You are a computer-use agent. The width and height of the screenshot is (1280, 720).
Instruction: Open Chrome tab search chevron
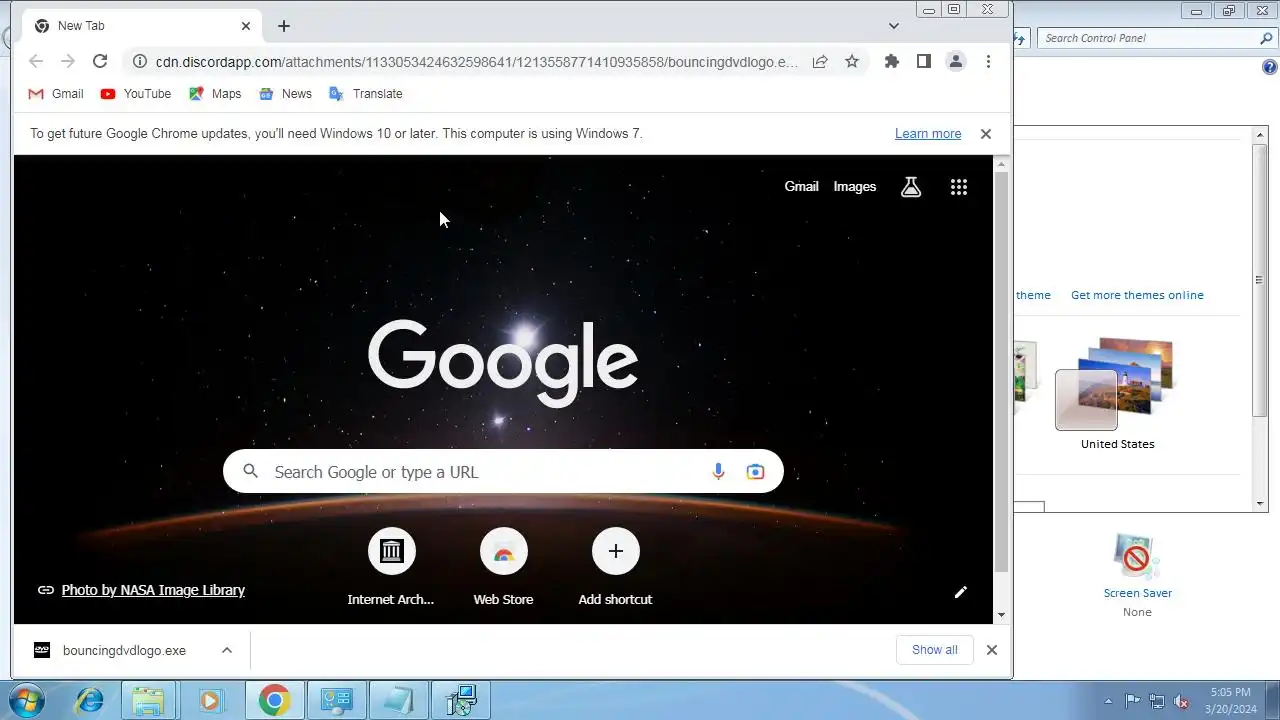pyautogui.click(x=894, y=26)
